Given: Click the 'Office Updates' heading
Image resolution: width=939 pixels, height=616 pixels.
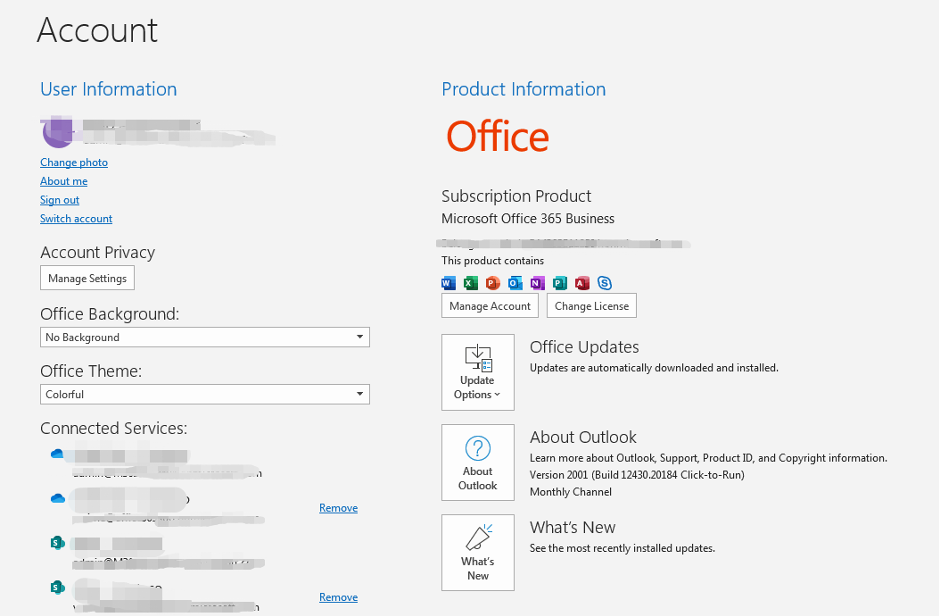Looking at the screenshot, I should coord(584,347).
